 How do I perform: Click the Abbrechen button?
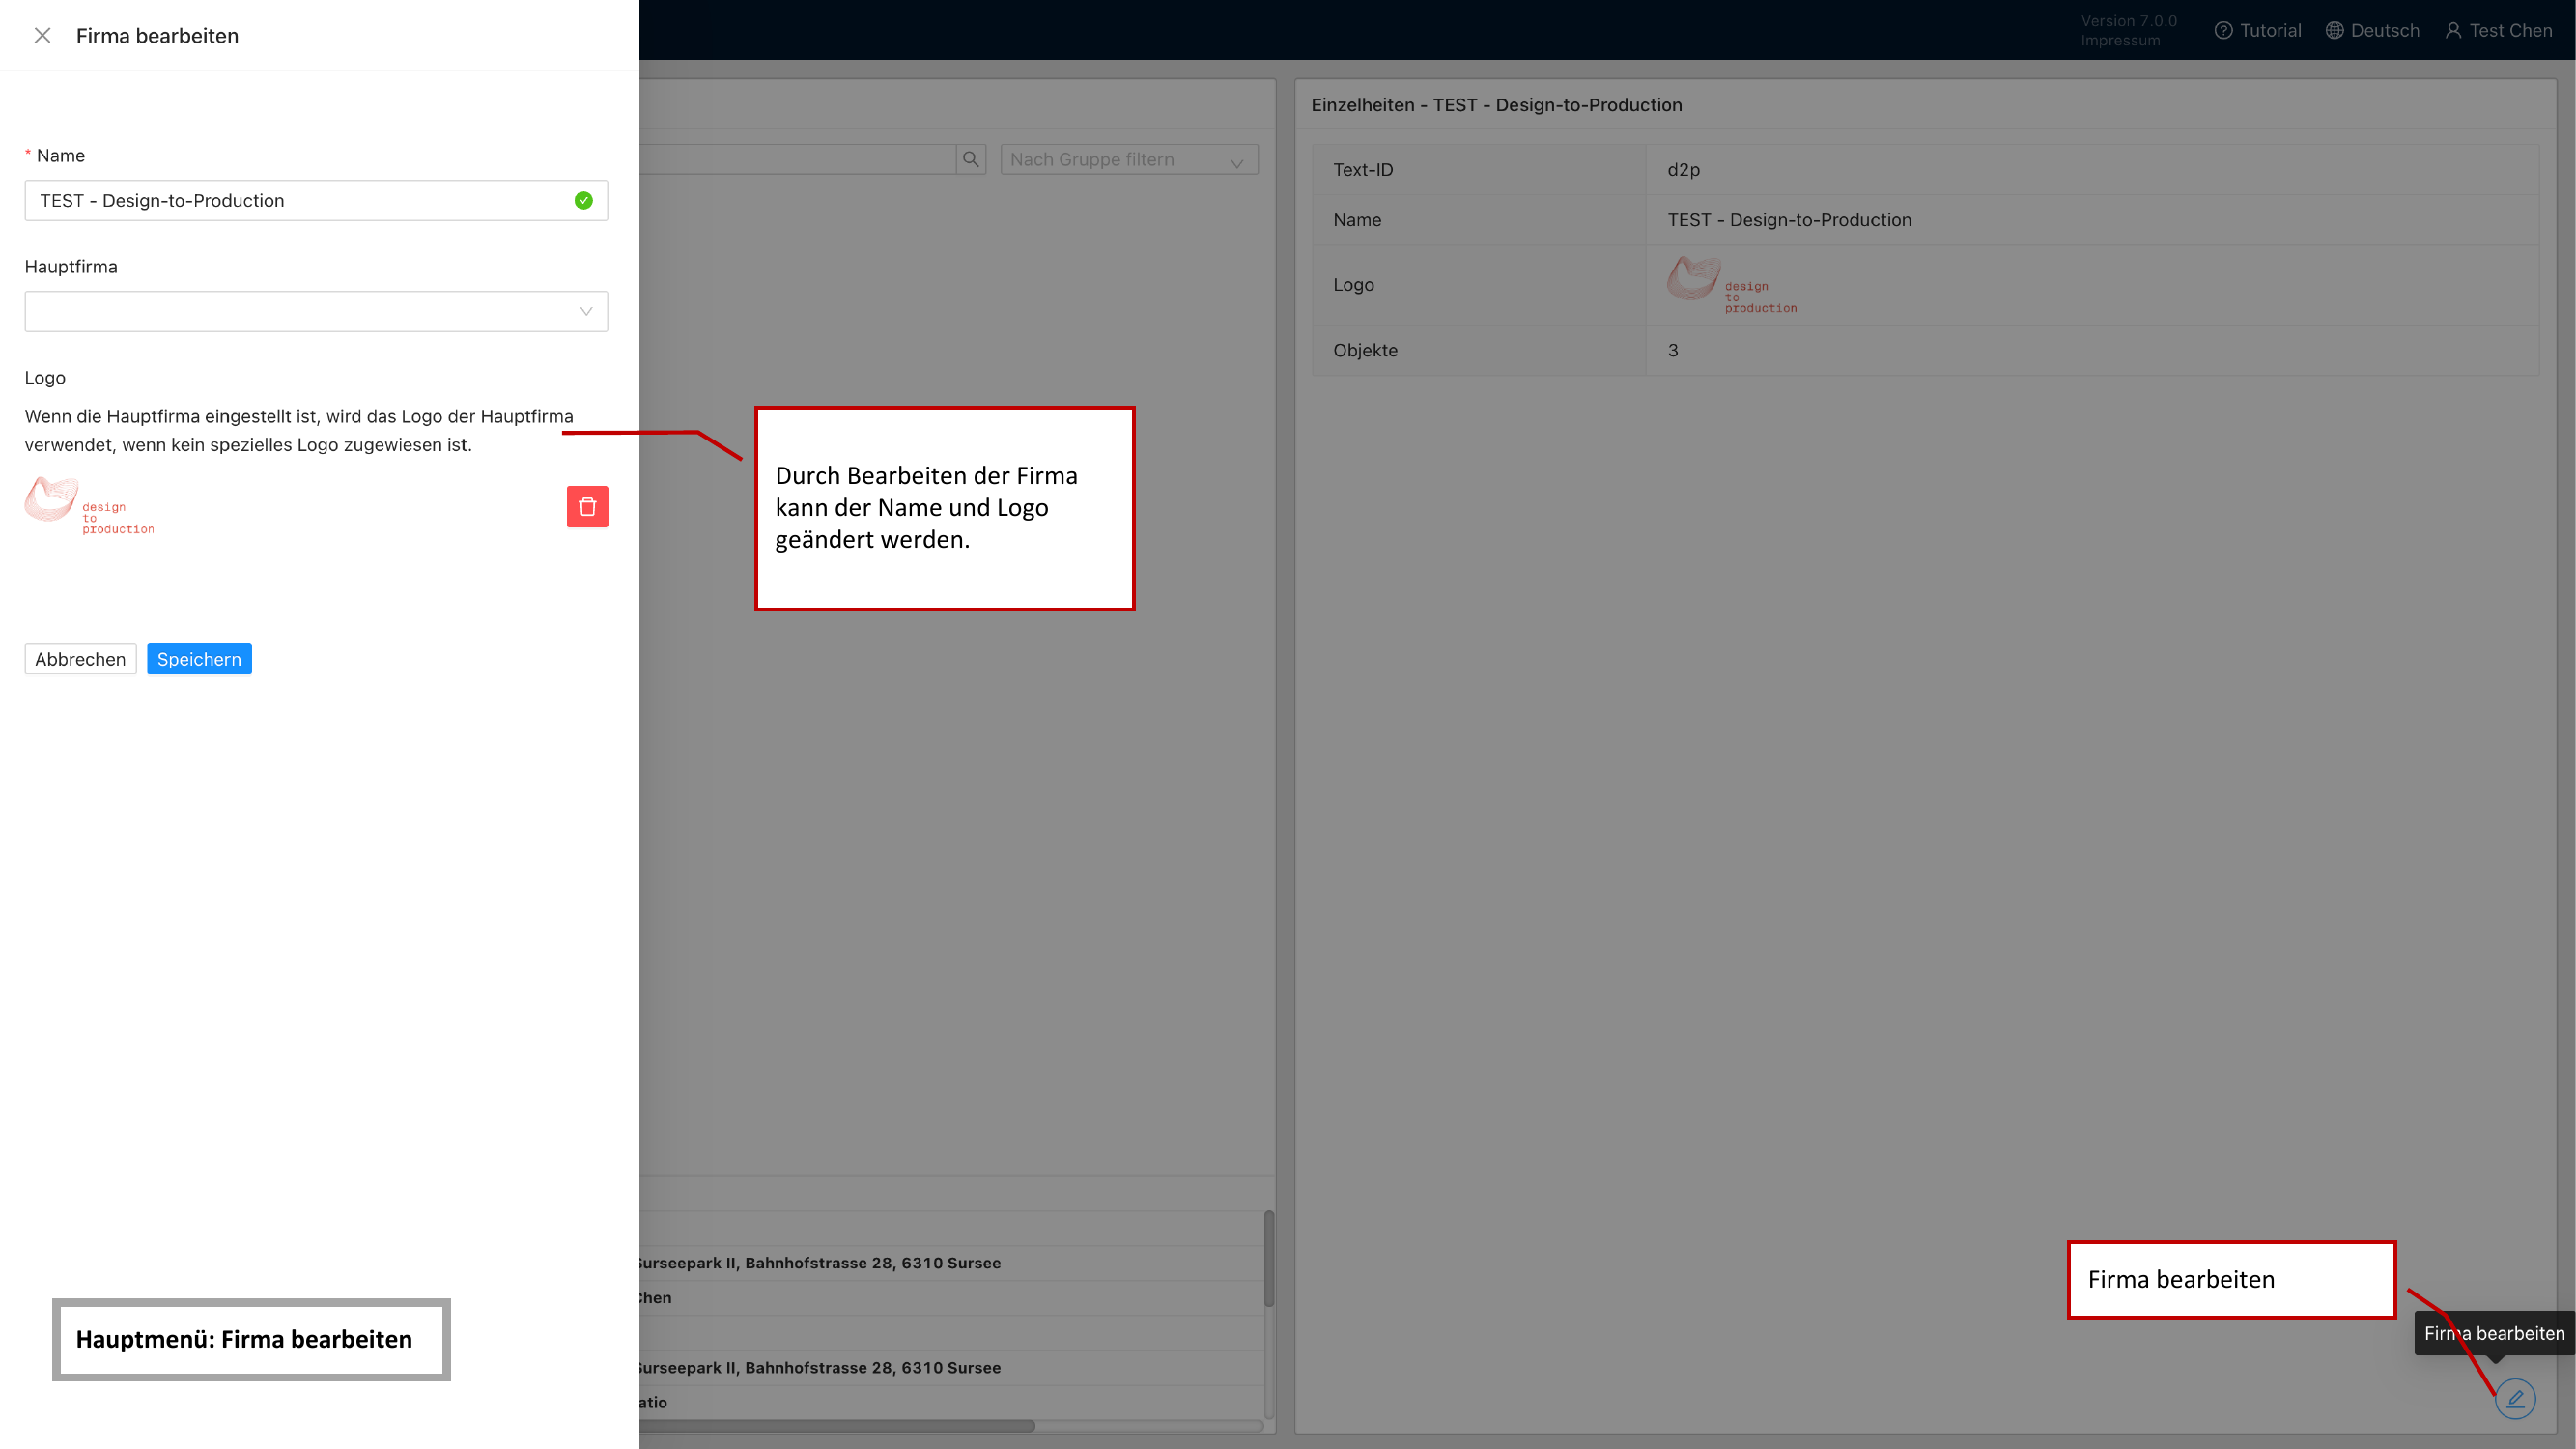[x=80, y=659]
